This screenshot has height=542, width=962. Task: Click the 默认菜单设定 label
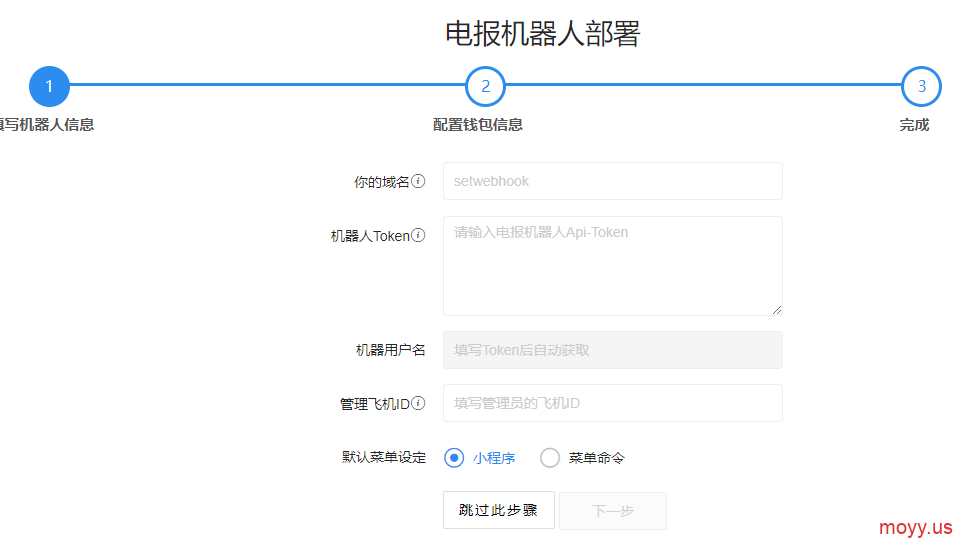pyautogui.click(x=383, y=457)
